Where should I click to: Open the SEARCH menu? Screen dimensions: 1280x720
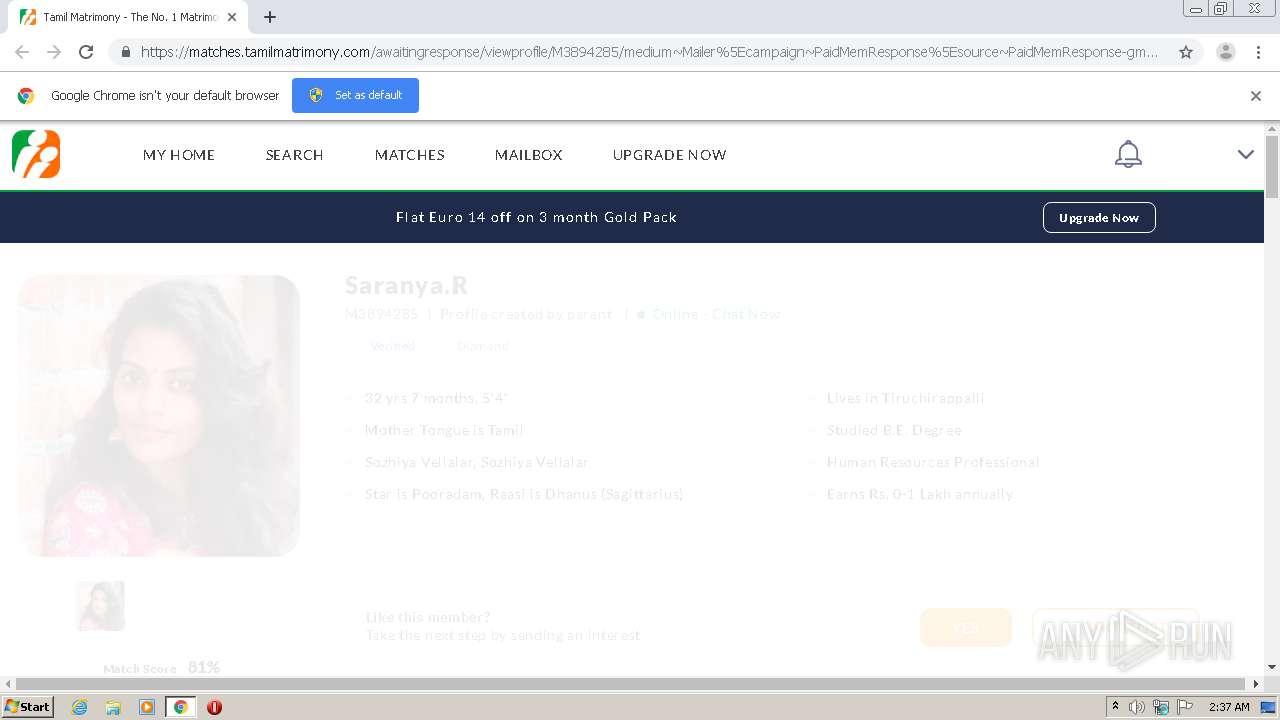pos(294,155)
